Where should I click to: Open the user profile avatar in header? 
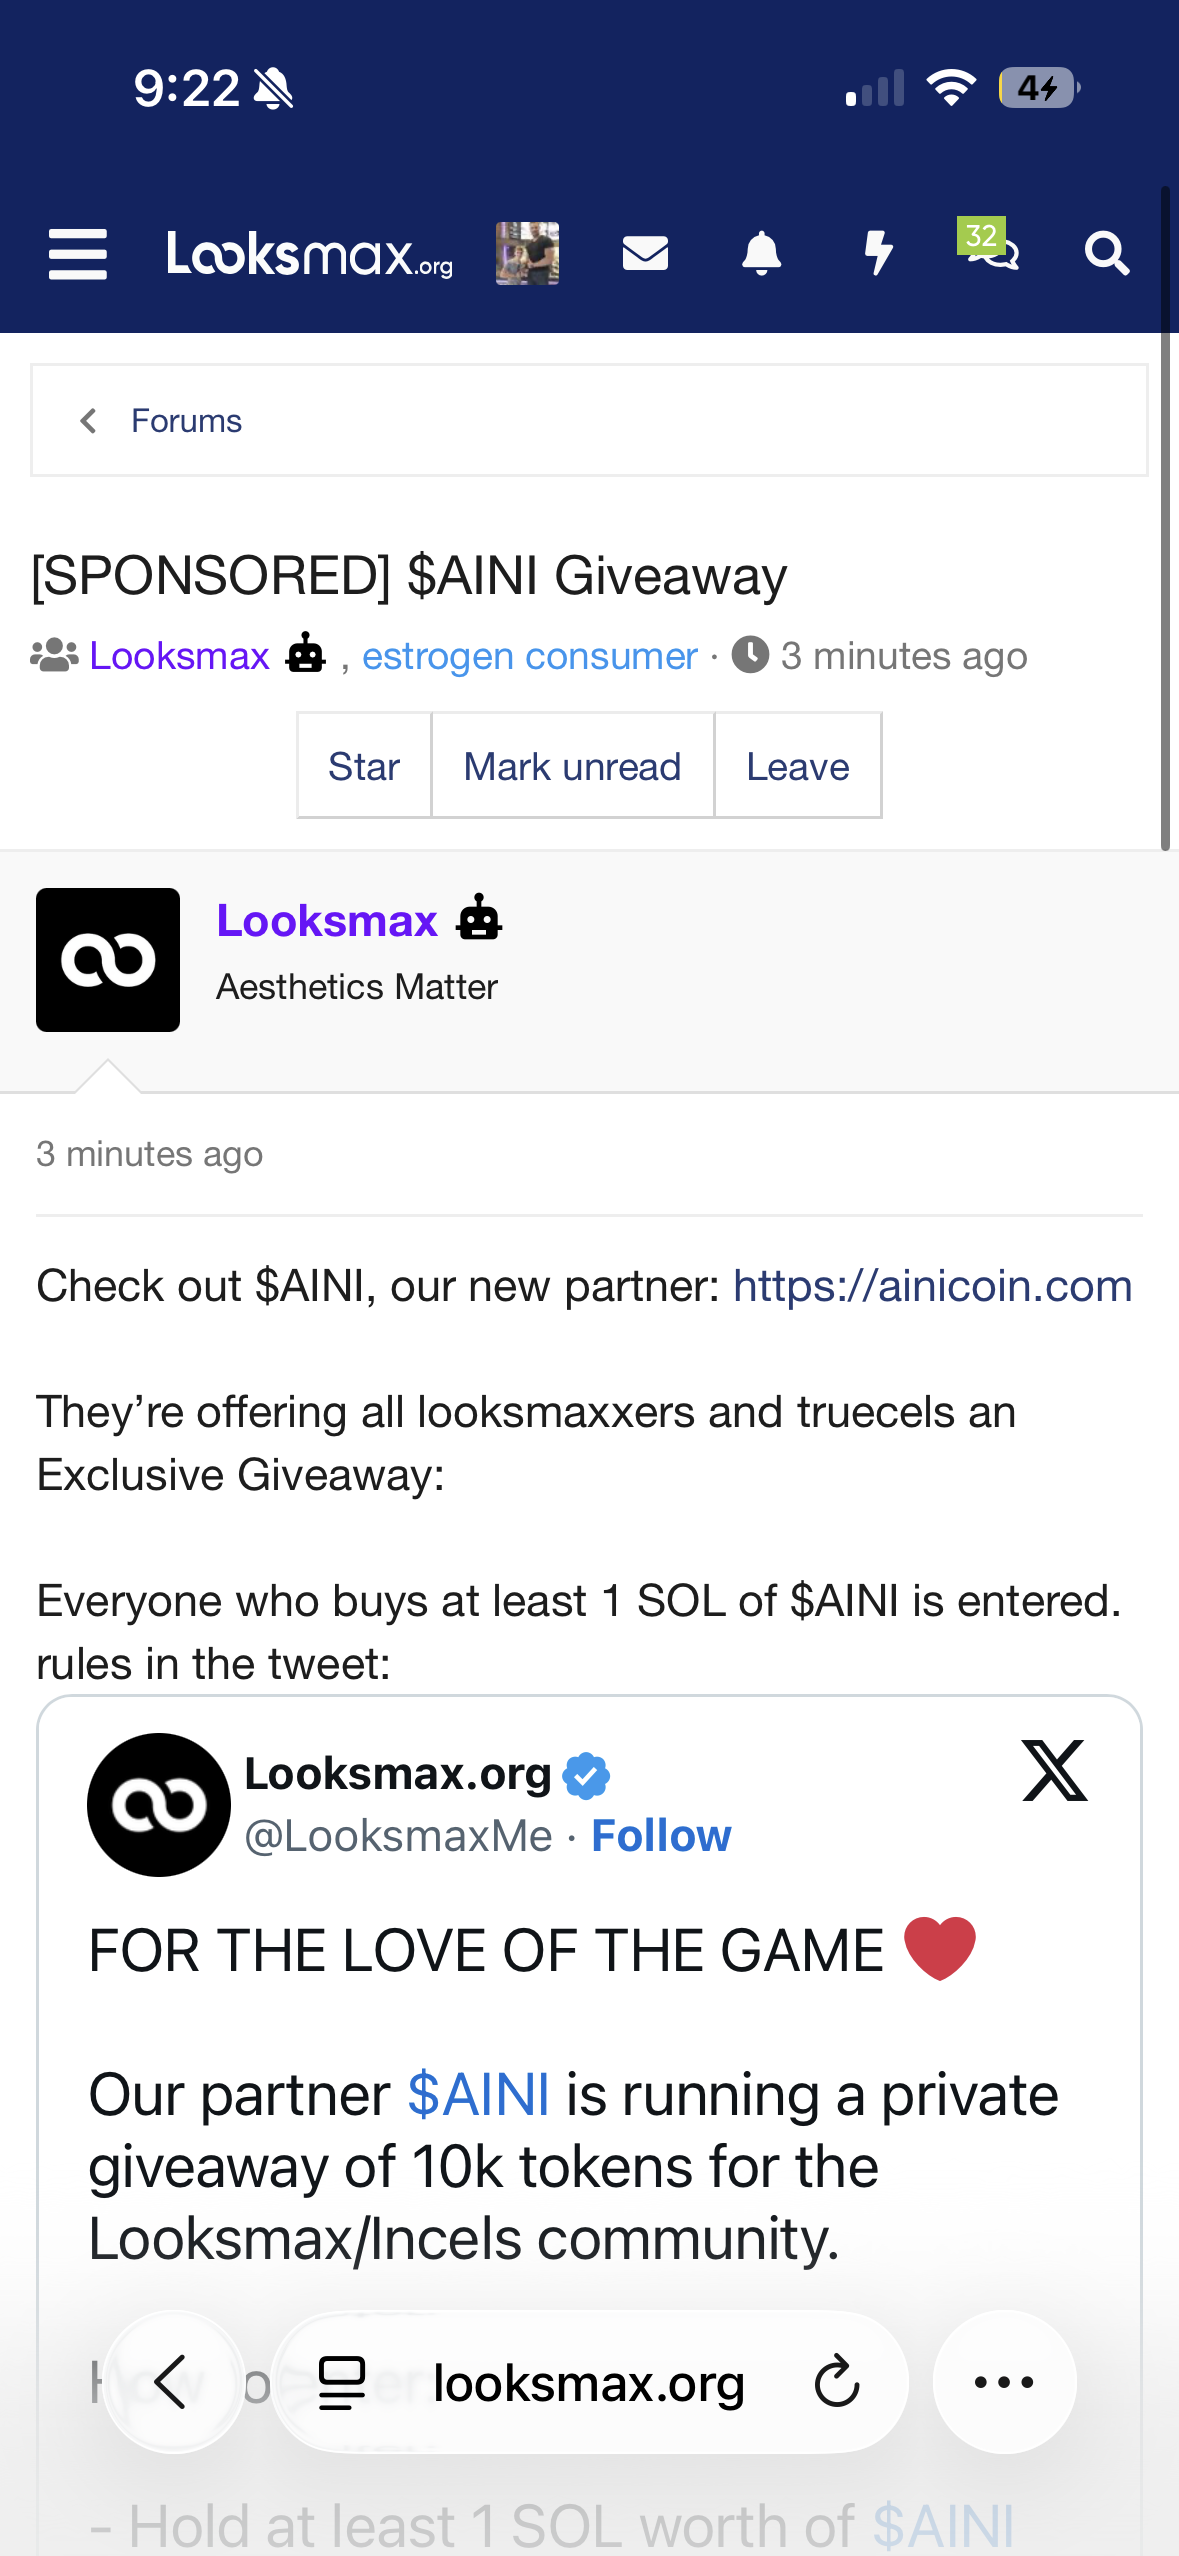click(x=527, y=254)
